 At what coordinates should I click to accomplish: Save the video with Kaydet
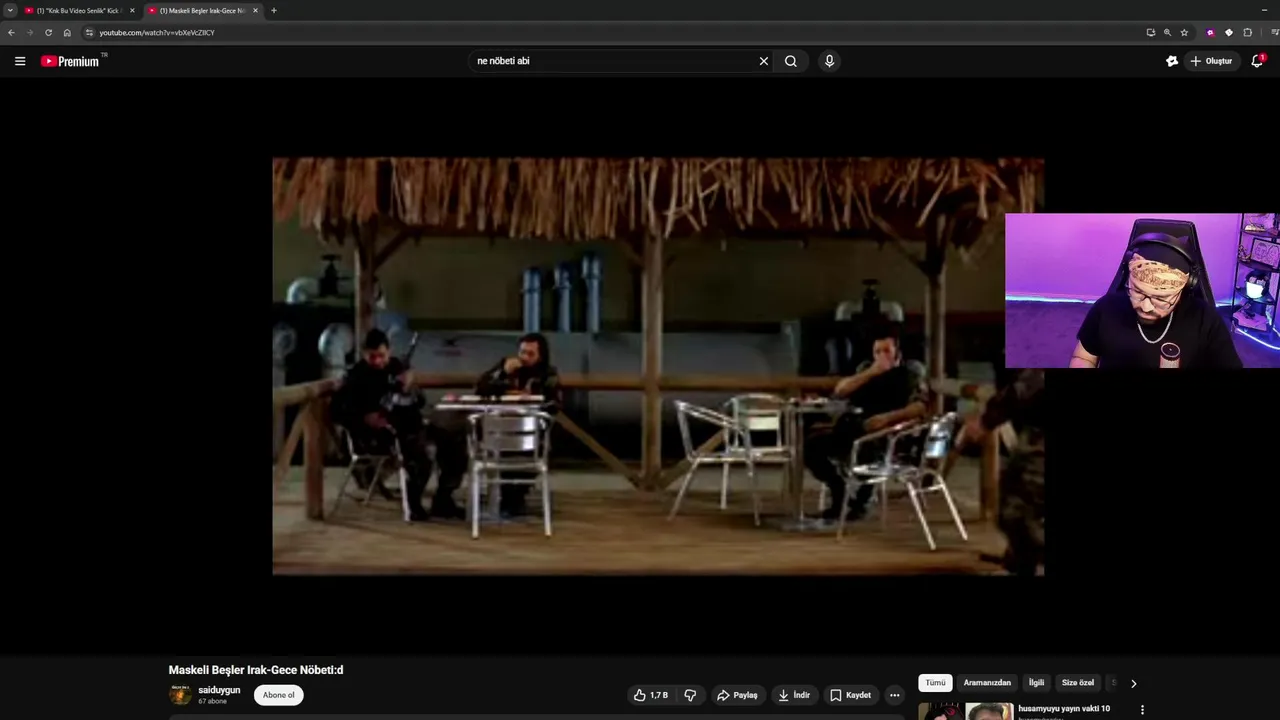tap(850, 695)
